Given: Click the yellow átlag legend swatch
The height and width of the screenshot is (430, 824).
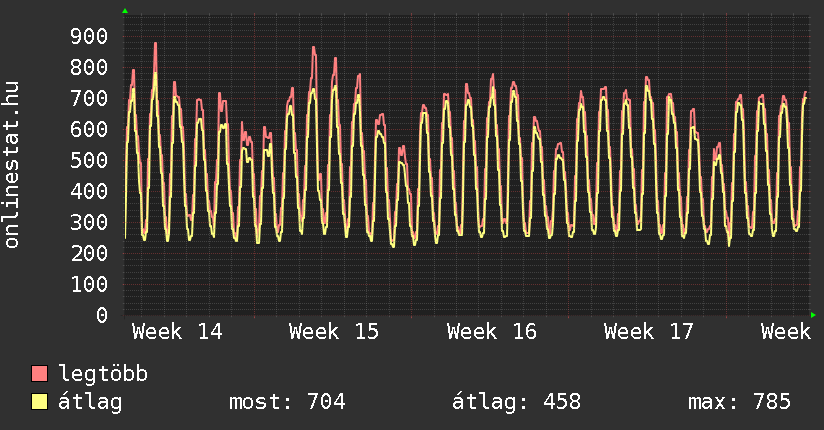Looking at the screenshot, I should [x=40, y=402].
